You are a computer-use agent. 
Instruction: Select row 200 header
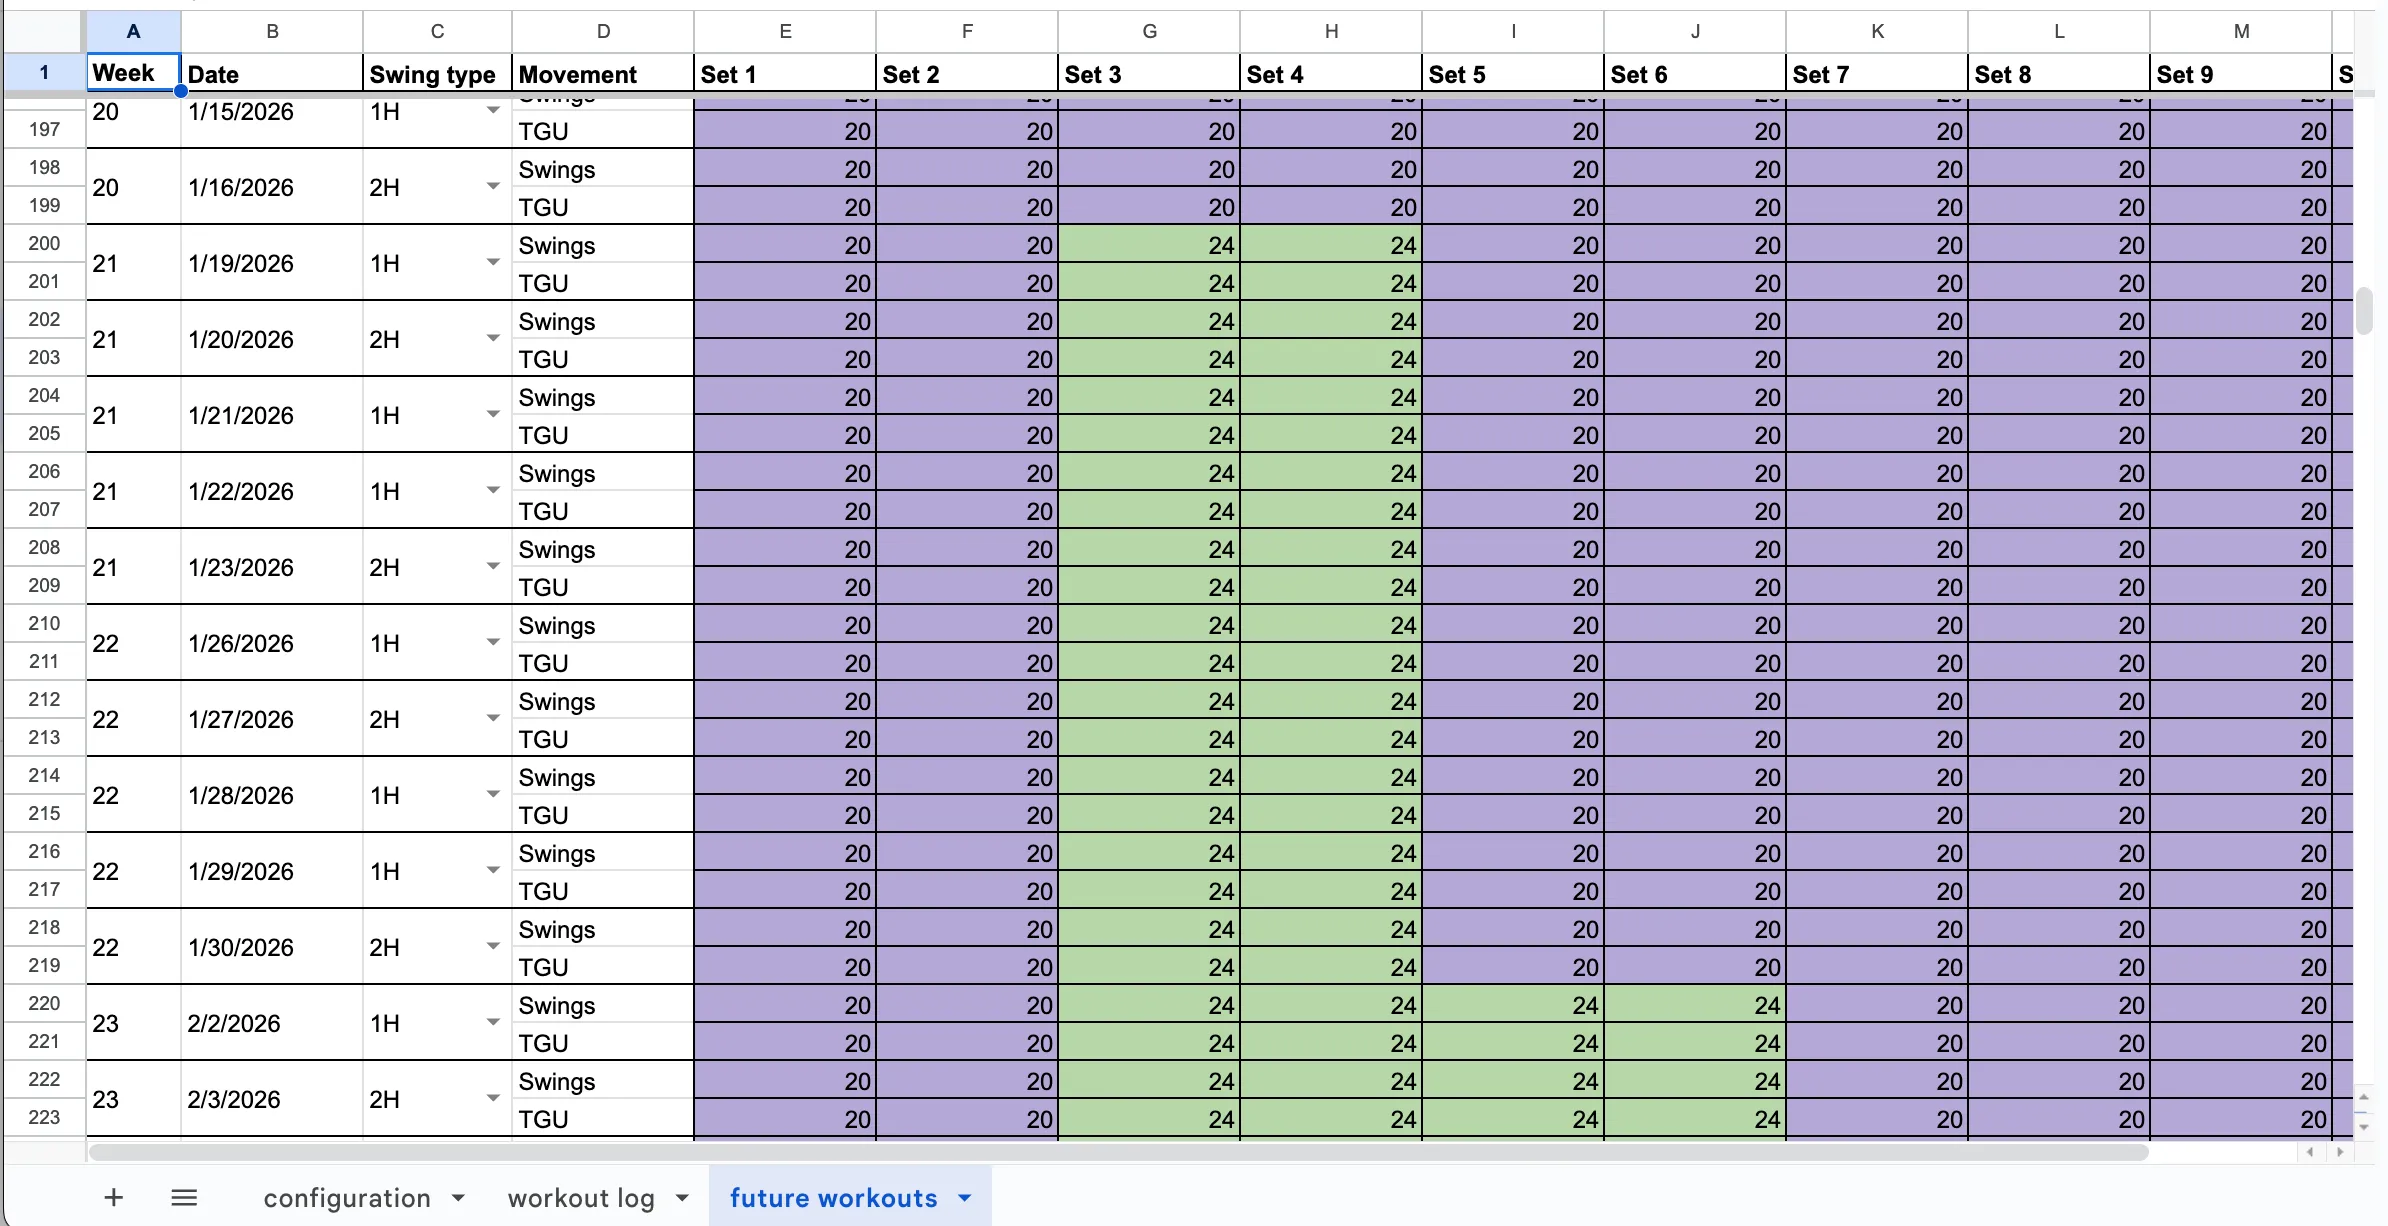[44, 243]
